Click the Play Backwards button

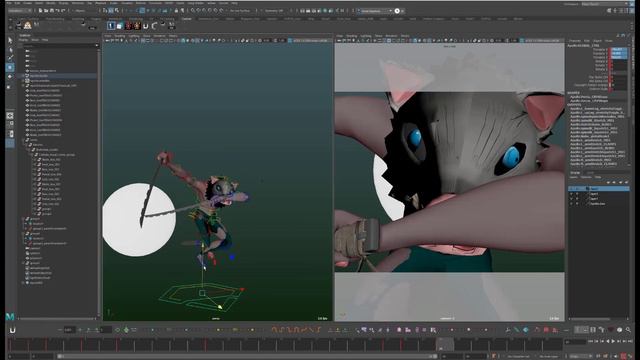pos(607,341)
